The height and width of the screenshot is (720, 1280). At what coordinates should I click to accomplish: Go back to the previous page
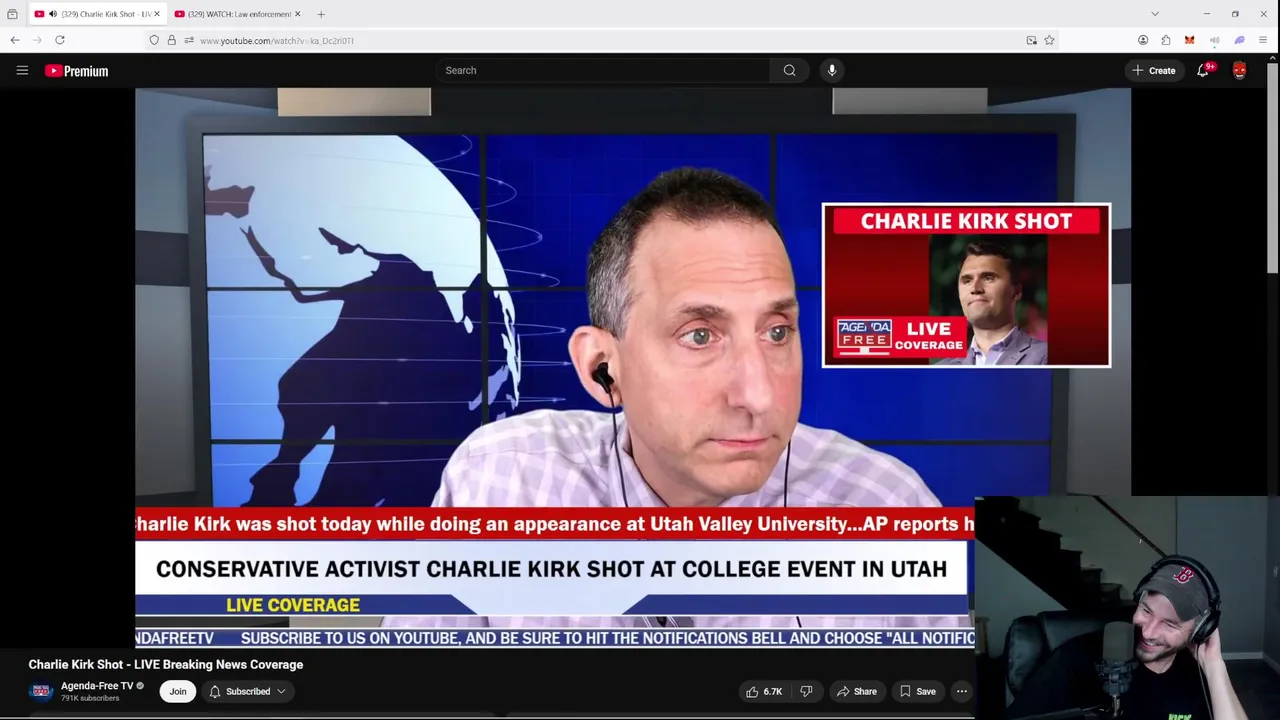14,40
